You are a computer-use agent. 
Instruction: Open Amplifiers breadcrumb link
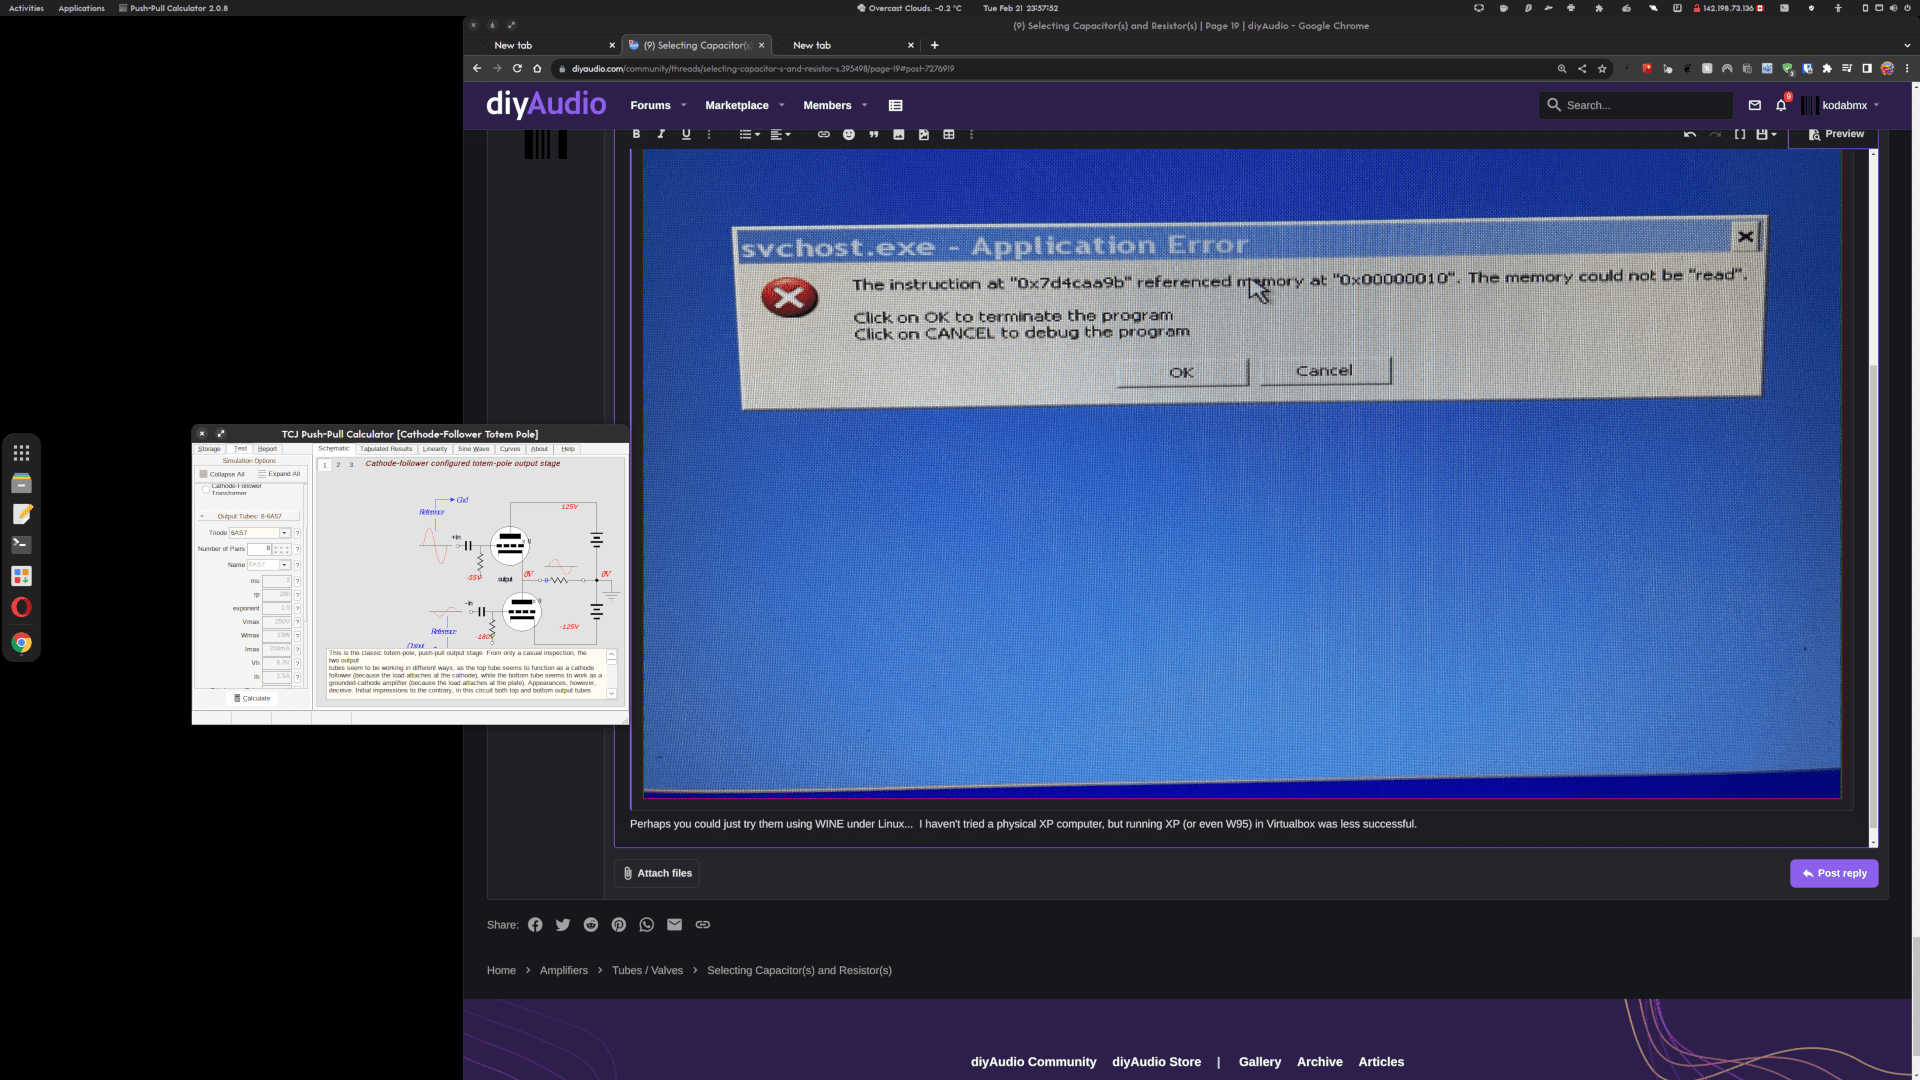point(564,971)
